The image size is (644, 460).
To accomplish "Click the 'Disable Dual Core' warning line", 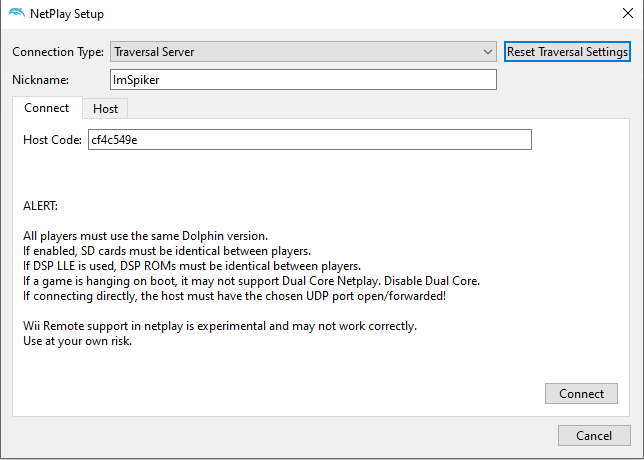I will click(251, 281).
